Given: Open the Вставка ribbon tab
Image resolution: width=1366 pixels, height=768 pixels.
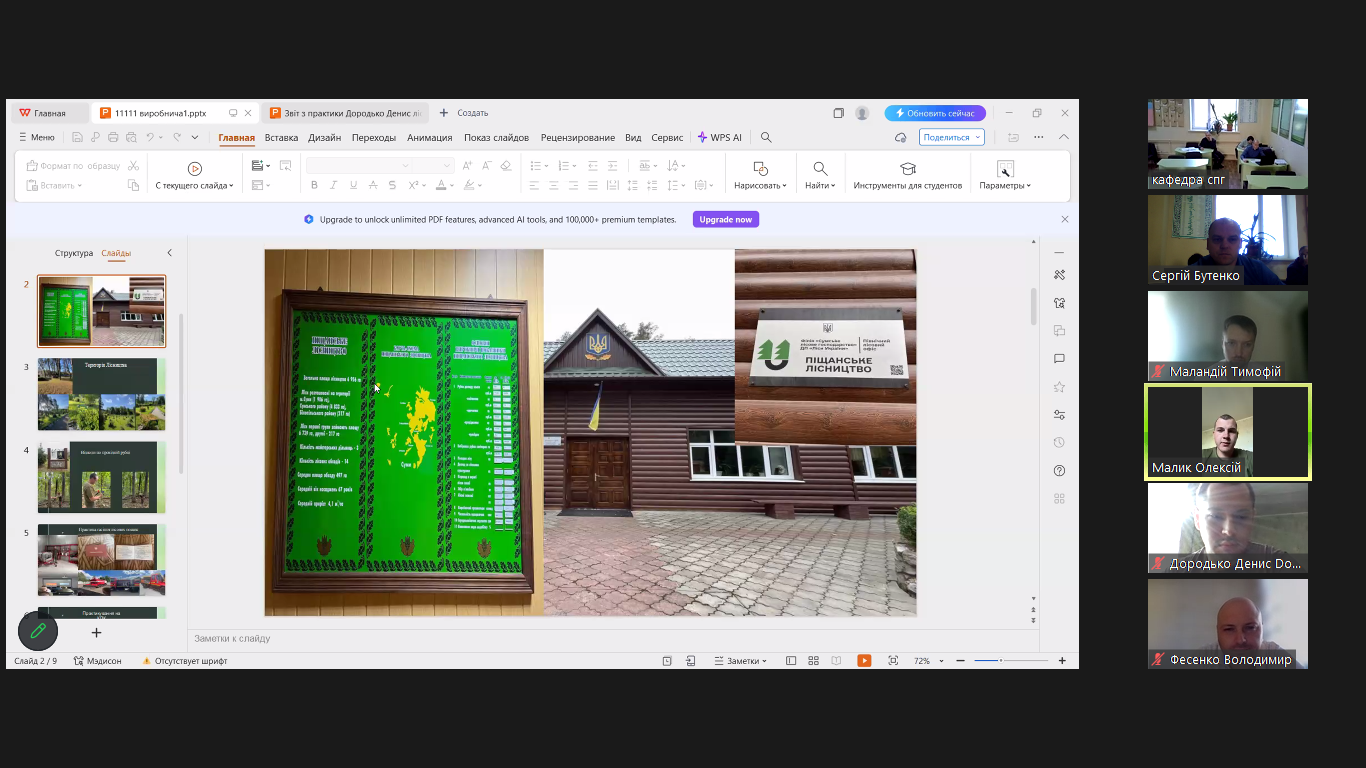Looking at the screenshot, I should click(x=281, y=138).
